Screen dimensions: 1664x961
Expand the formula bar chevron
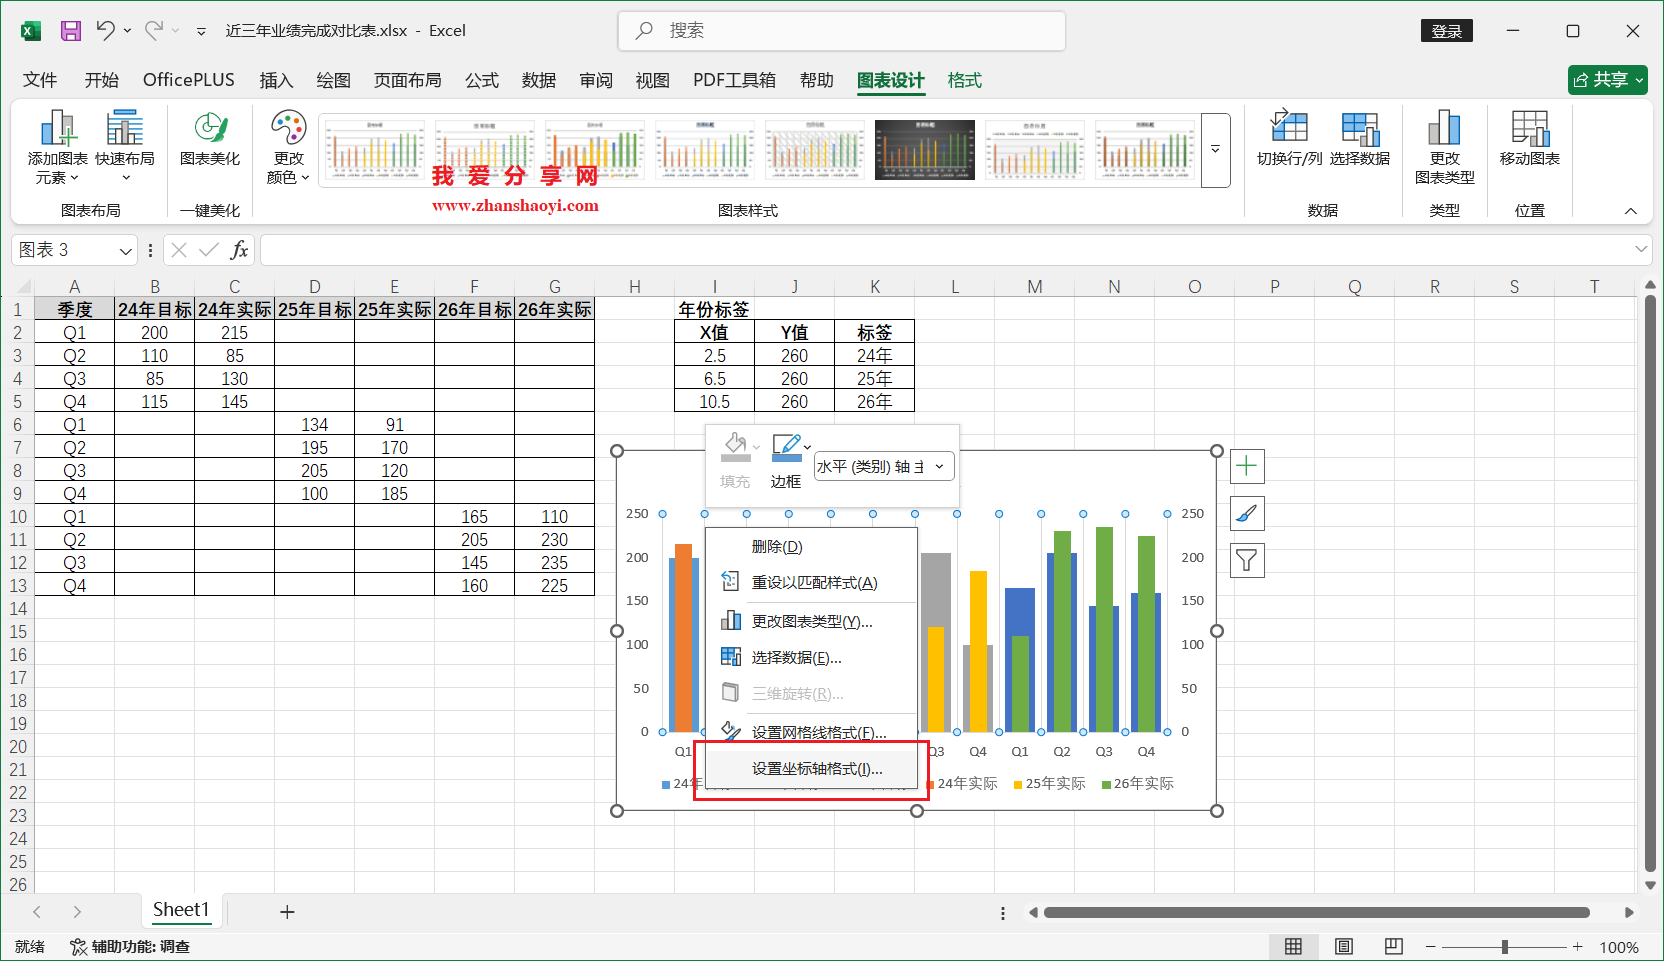(x=1641, y=249)
